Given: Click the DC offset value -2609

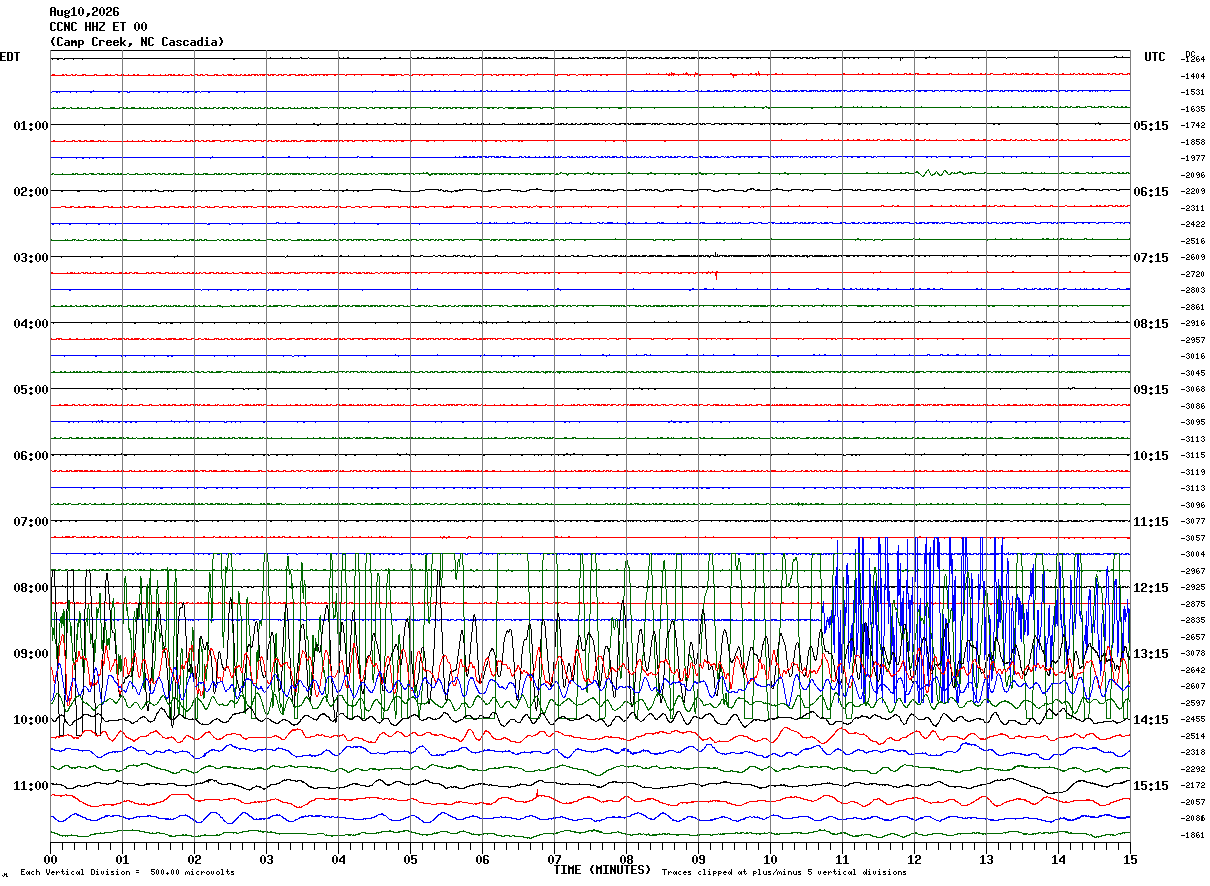Looking at the screenshot, I should click(1192, 257).
